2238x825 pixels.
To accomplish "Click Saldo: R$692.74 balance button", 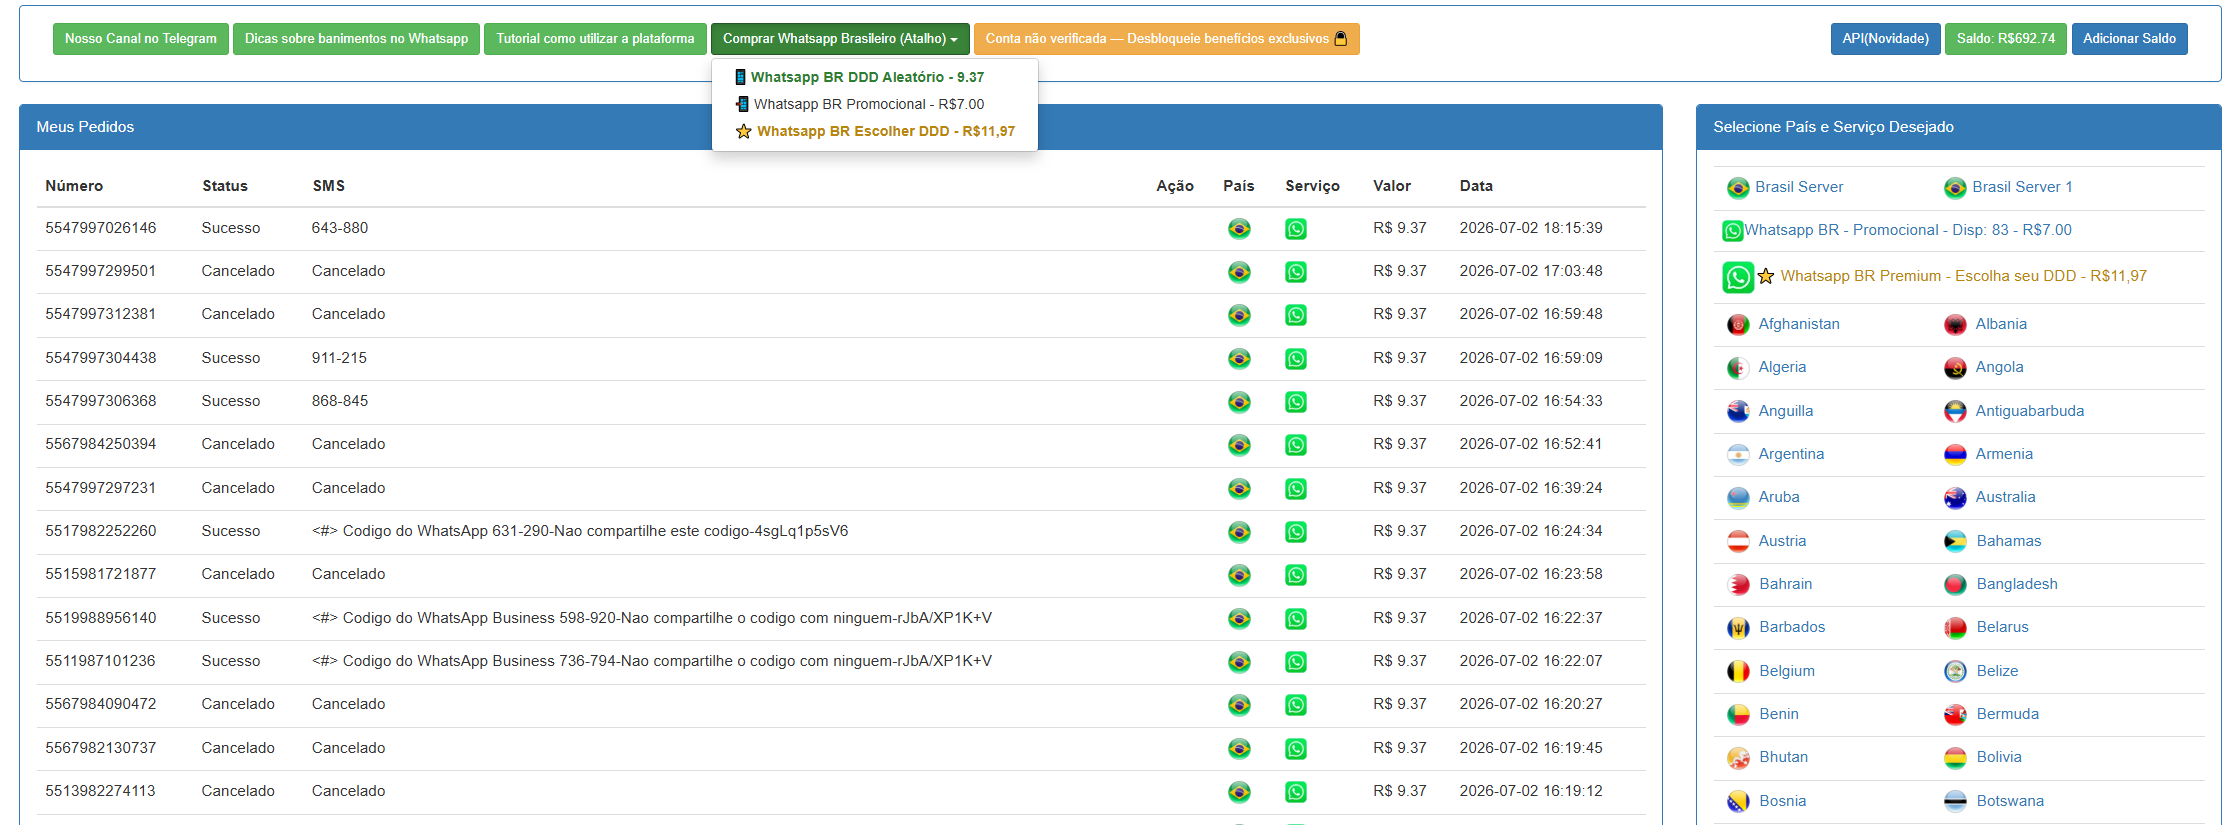I will (x=2005, y=39).
